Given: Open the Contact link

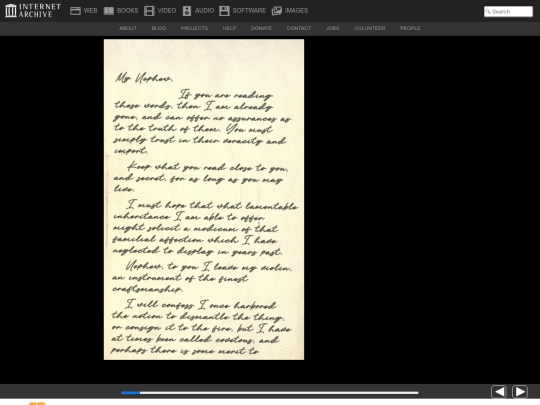Looking at the screenshot, I should pyautogui.click(x=299, y=28).
